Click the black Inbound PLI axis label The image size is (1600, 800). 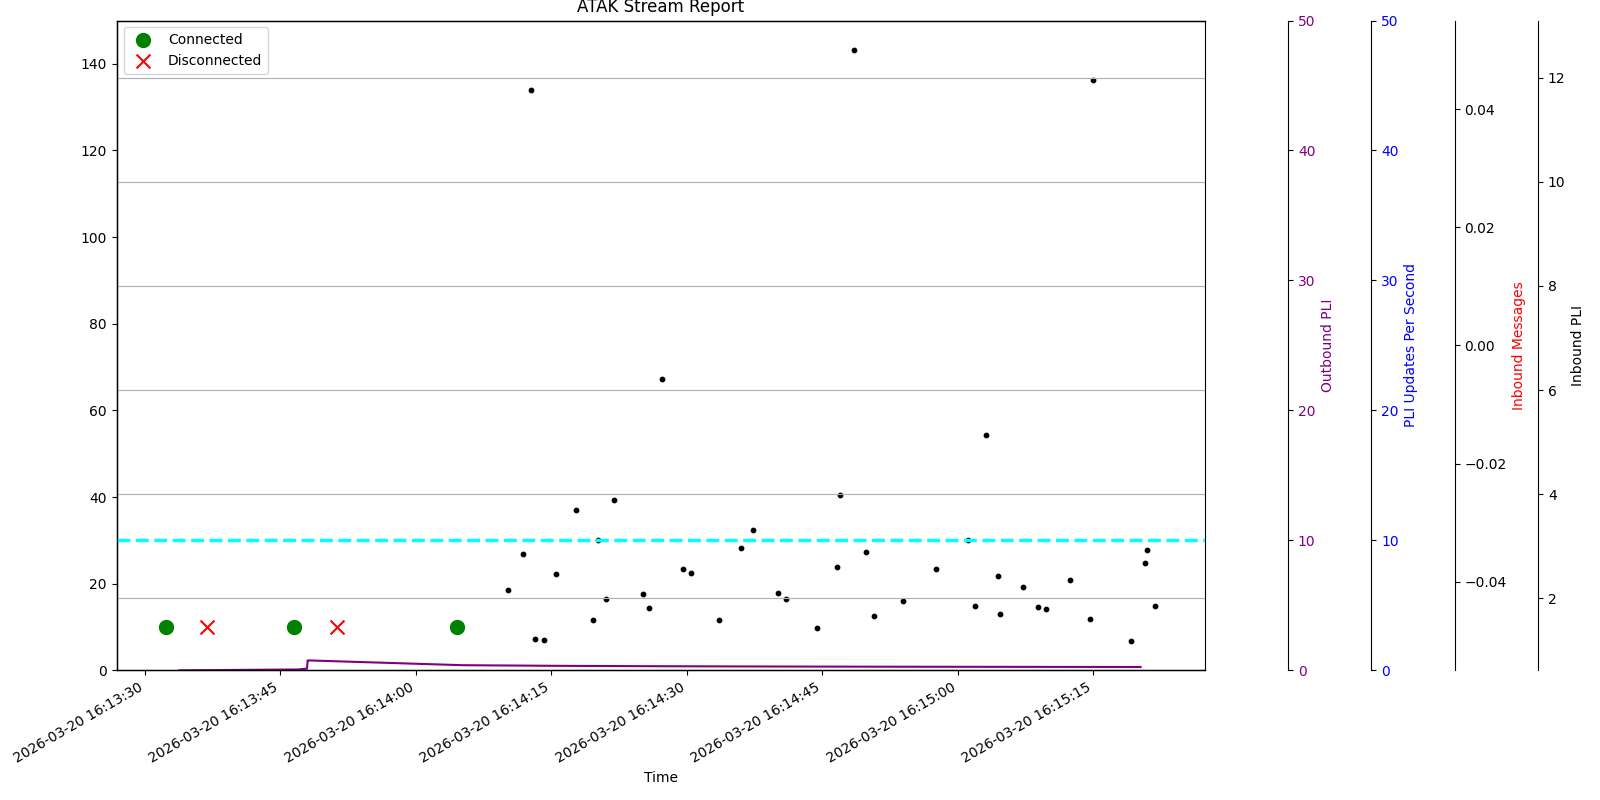click(x=1577, y=346)
